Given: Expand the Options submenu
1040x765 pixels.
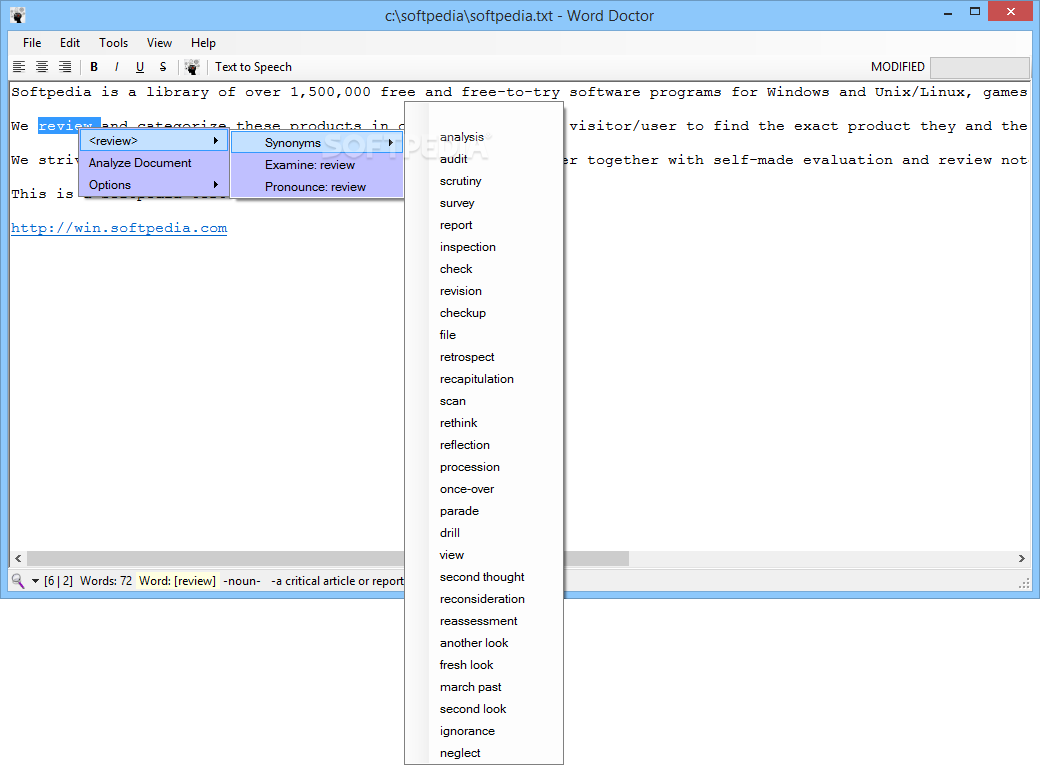Looking at the screenshot, I should click(154, 184).
